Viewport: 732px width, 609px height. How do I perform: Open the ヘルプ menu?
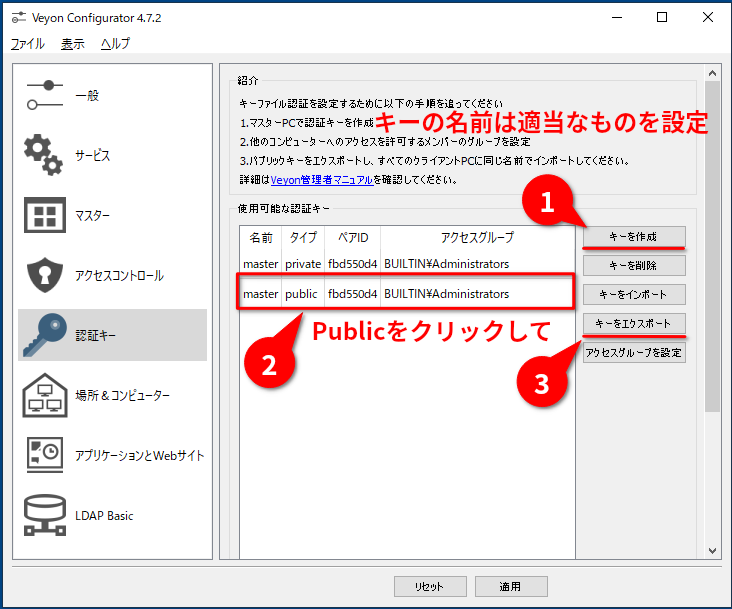pyautogui.click(x=115, y=44)
